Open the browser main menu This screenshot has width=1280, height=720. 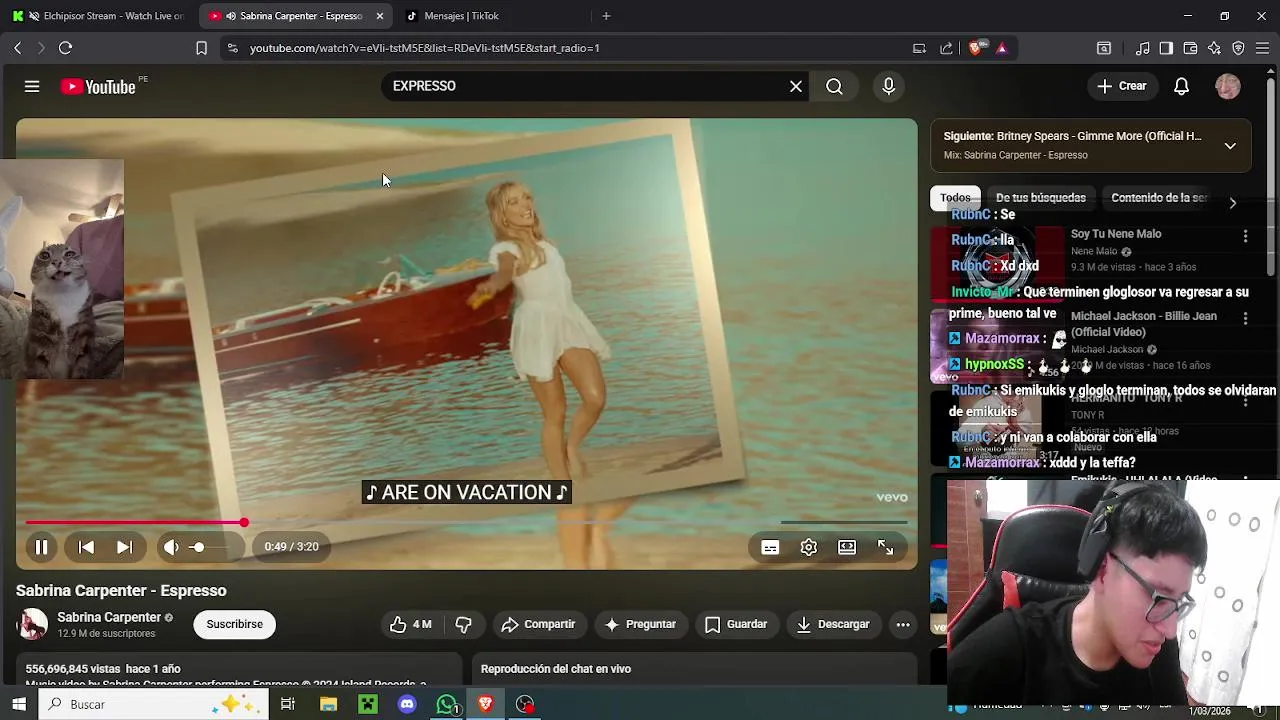pyautogui.click(x=1262, y=48)
